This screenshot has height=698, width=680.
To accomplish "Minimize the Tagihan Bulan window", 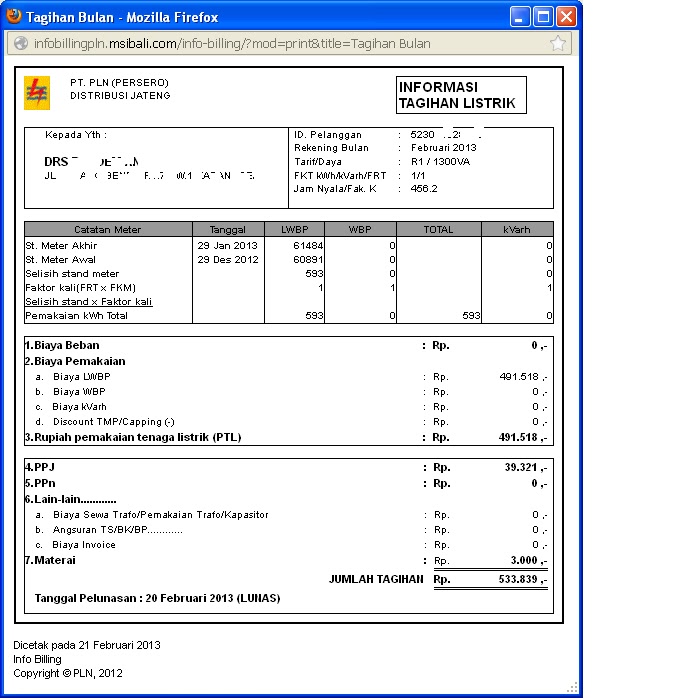I will click(x=519, y=17).
